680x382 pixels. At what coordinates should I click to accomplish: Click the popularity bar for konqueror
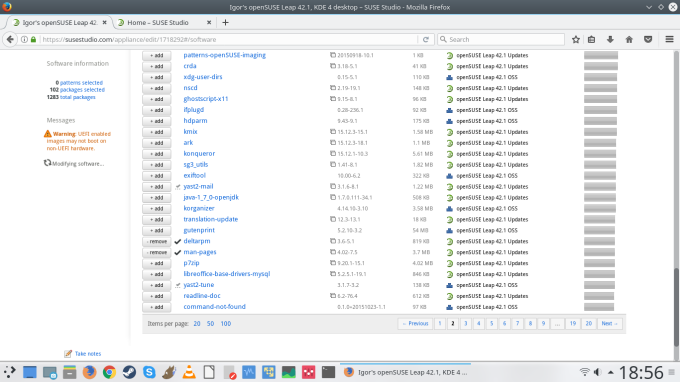click(x=600, y=154)
